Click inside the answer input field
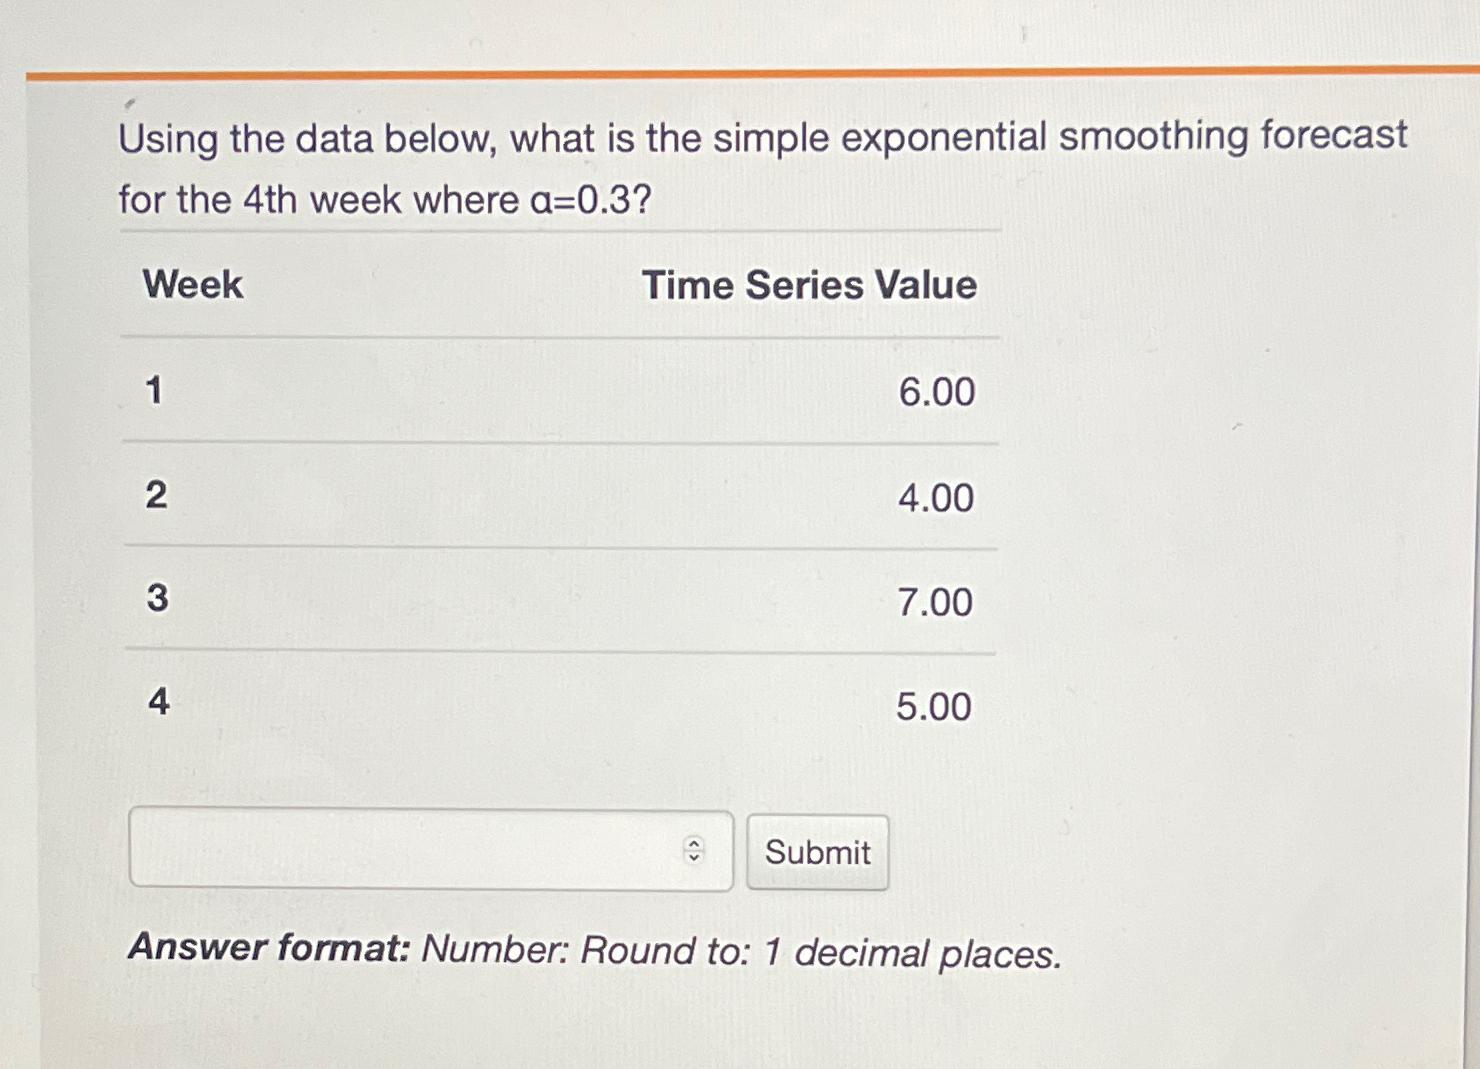1480x1069 pixels. (400, 851)
